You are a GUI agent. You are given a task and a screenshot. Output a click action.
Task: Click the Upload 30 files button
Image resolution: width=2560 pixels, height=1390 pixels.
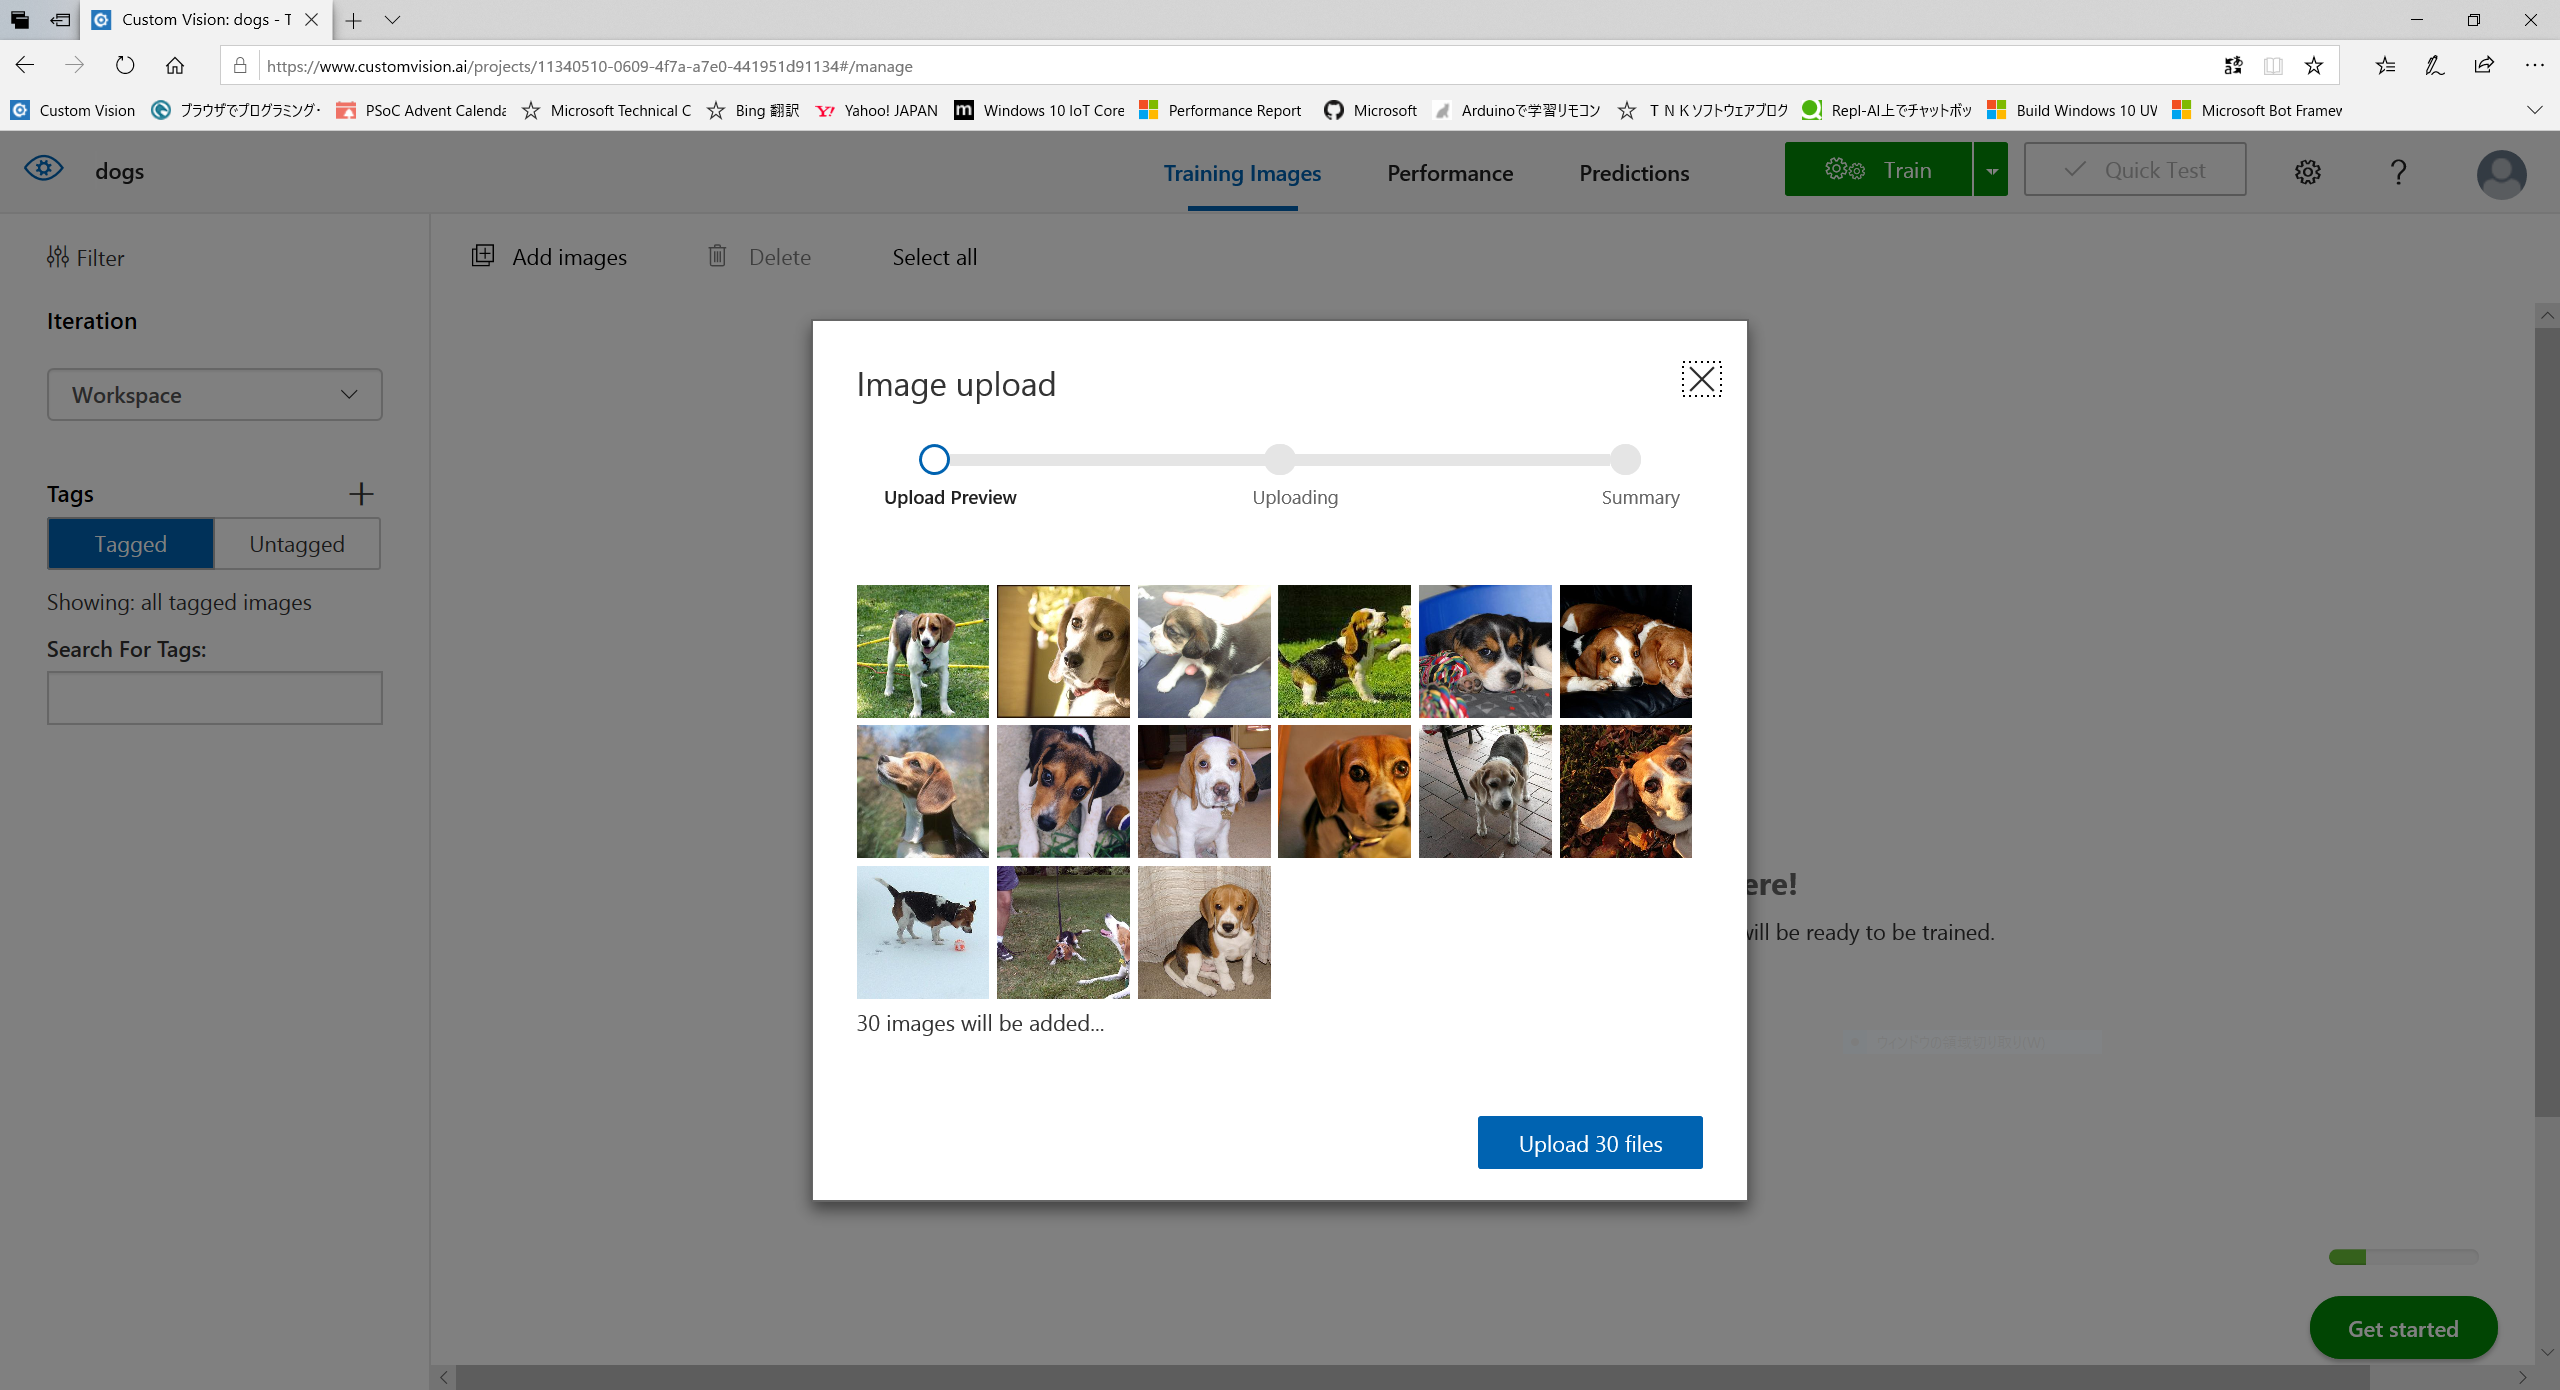pos(1590,1143)
